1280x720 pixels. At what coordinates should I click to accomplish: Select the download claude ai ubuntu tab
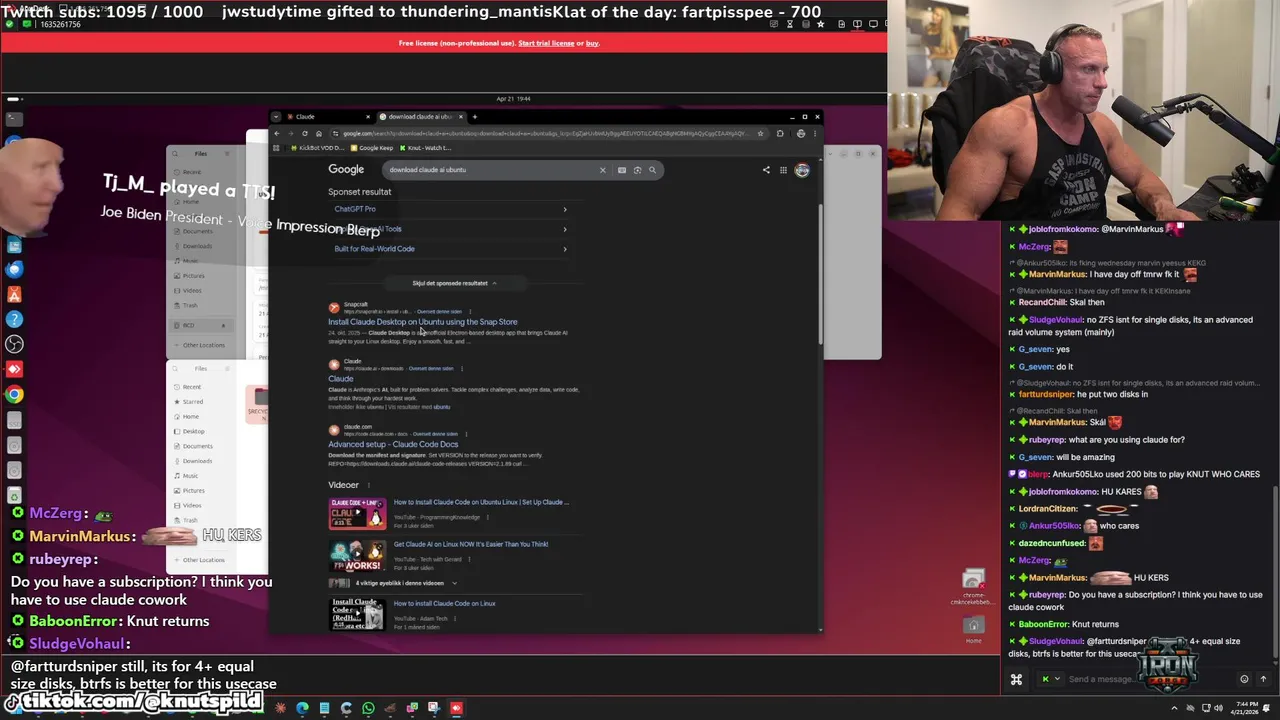click(x=420, y=117)
